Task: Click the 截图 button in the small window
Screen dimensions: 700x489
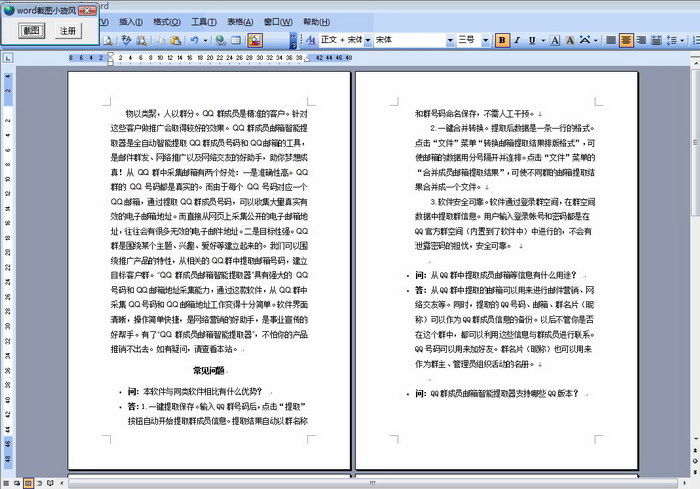Action: (31, 30)
